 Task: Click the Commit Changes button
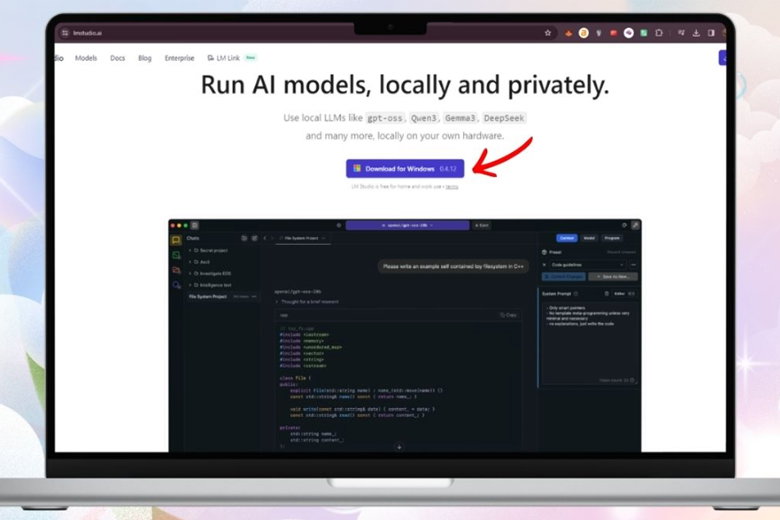coord(564,277)
